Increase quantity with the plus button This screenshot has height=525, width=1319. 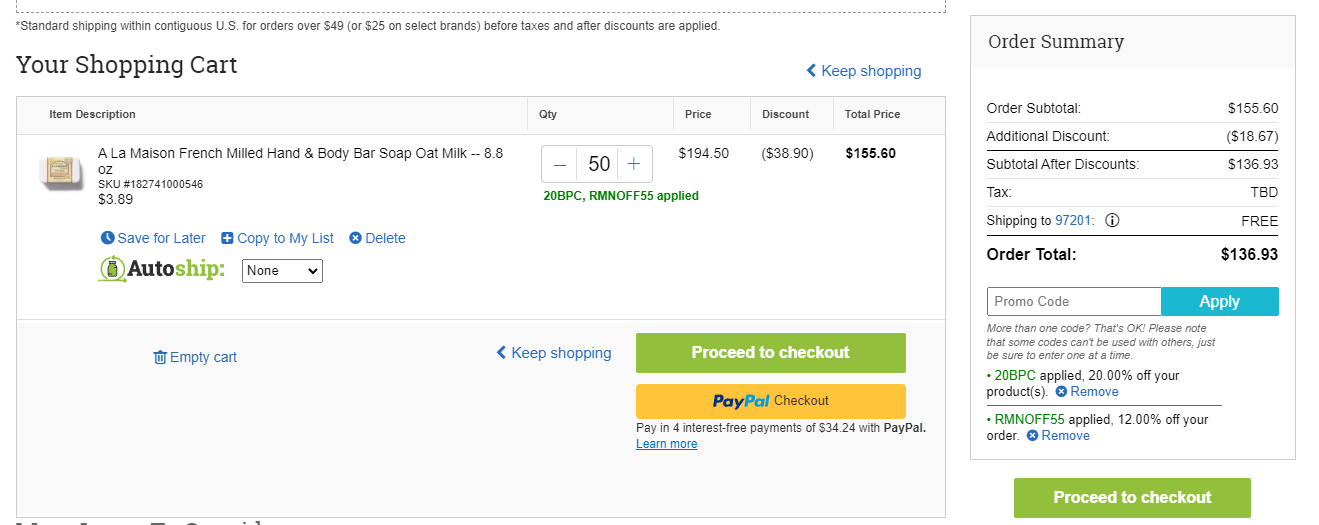tap(634, 164)
